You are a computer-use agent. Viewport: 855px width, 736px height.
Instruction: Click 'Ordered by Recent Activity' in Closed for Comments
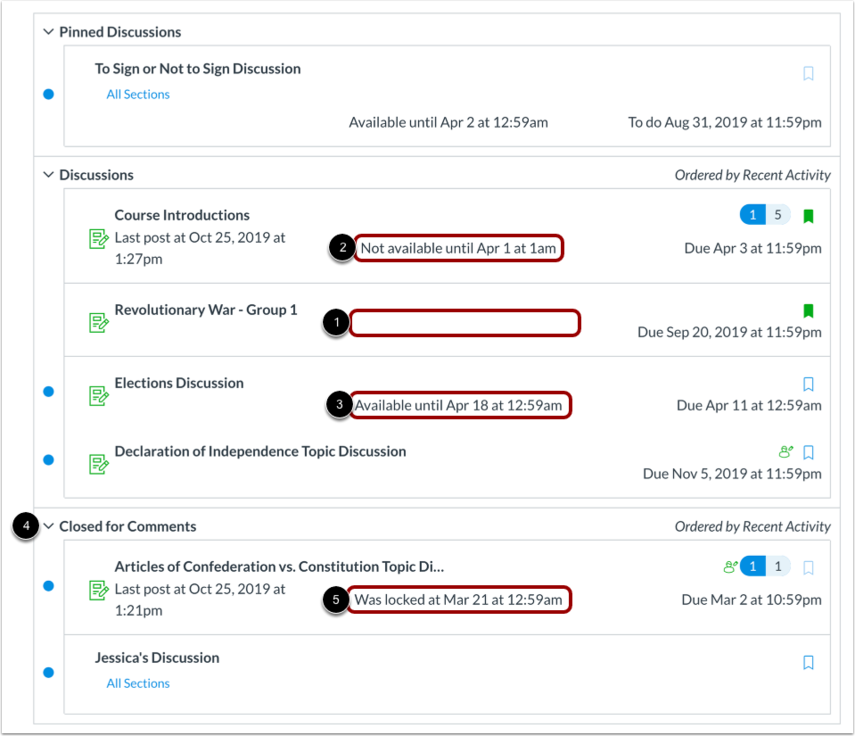click(752, 527)
